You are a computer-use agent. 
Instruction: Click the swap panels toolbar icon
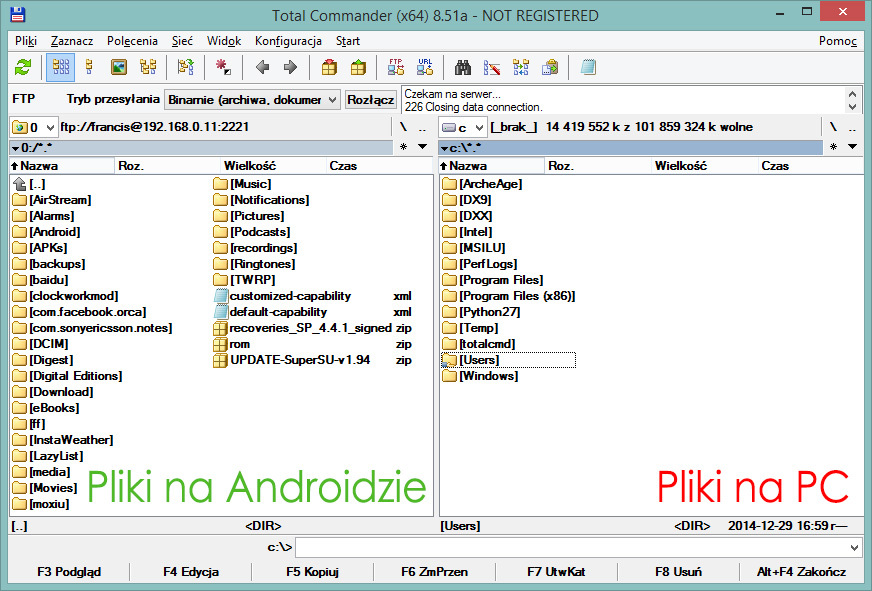coord(185,67)
